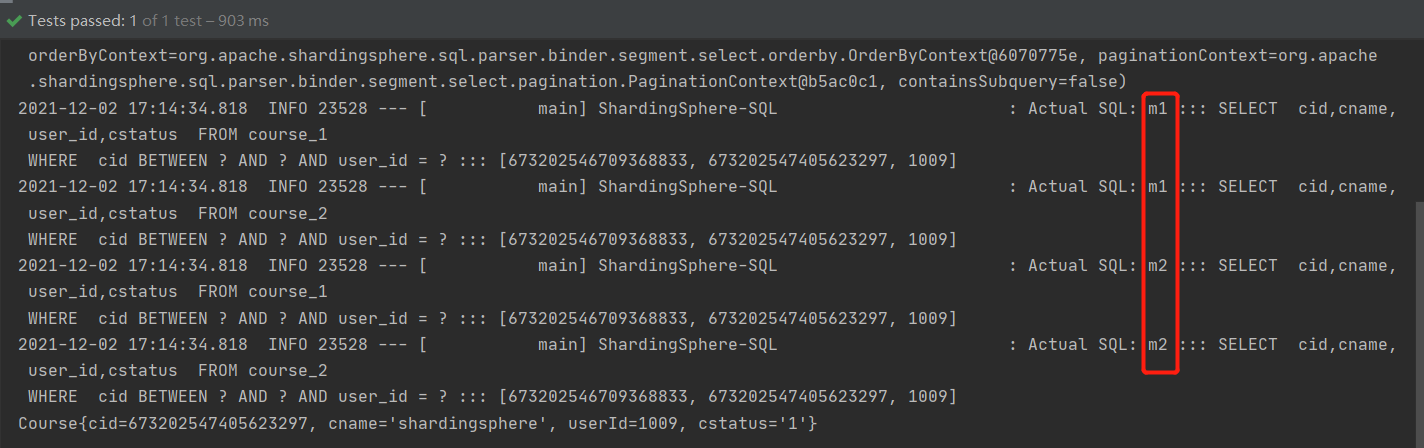Click the second highlighted m1 data source label

(x=1158, y=187)
